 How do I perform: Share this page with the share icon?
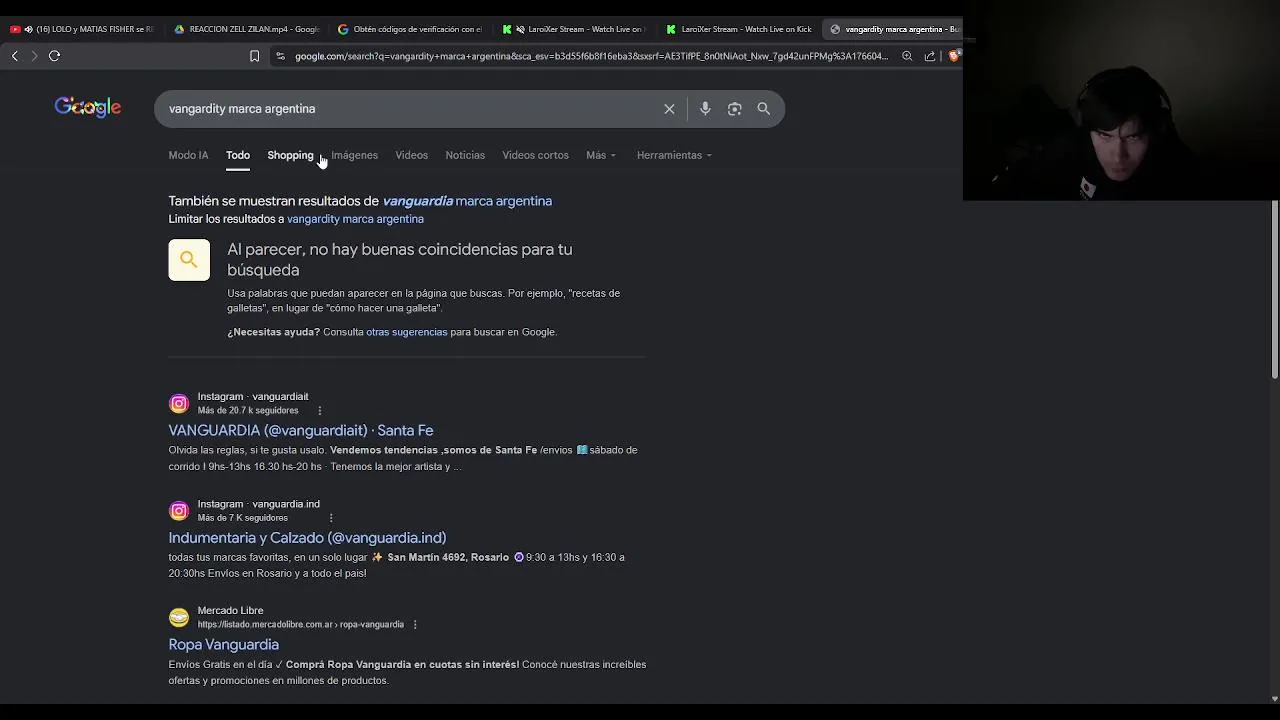pos(930,56)
